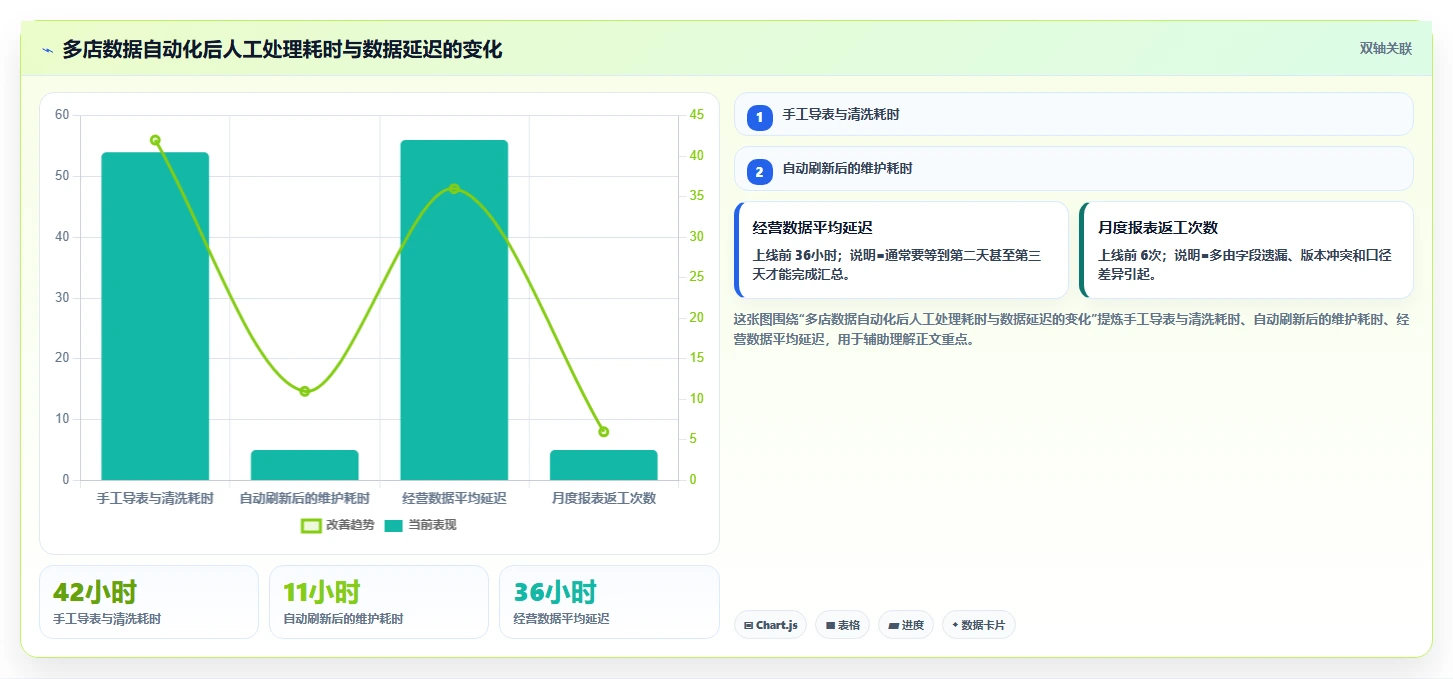The image size is (1453, 679).
Task: Click the blue number 1 badge
Action: pos(759,118)
